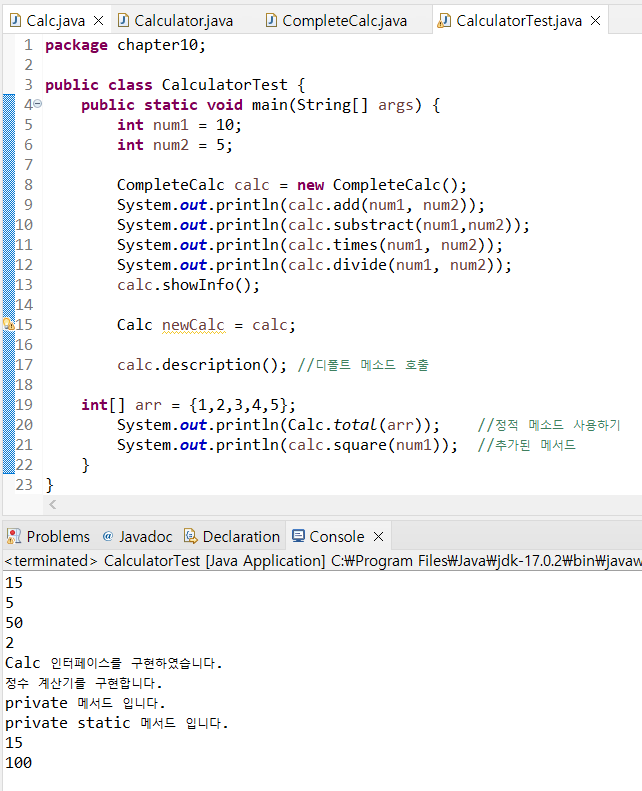Click console line 'private static 메서드 입니다.'
This screenshot has width=642, height=791.
coord(117,723)
